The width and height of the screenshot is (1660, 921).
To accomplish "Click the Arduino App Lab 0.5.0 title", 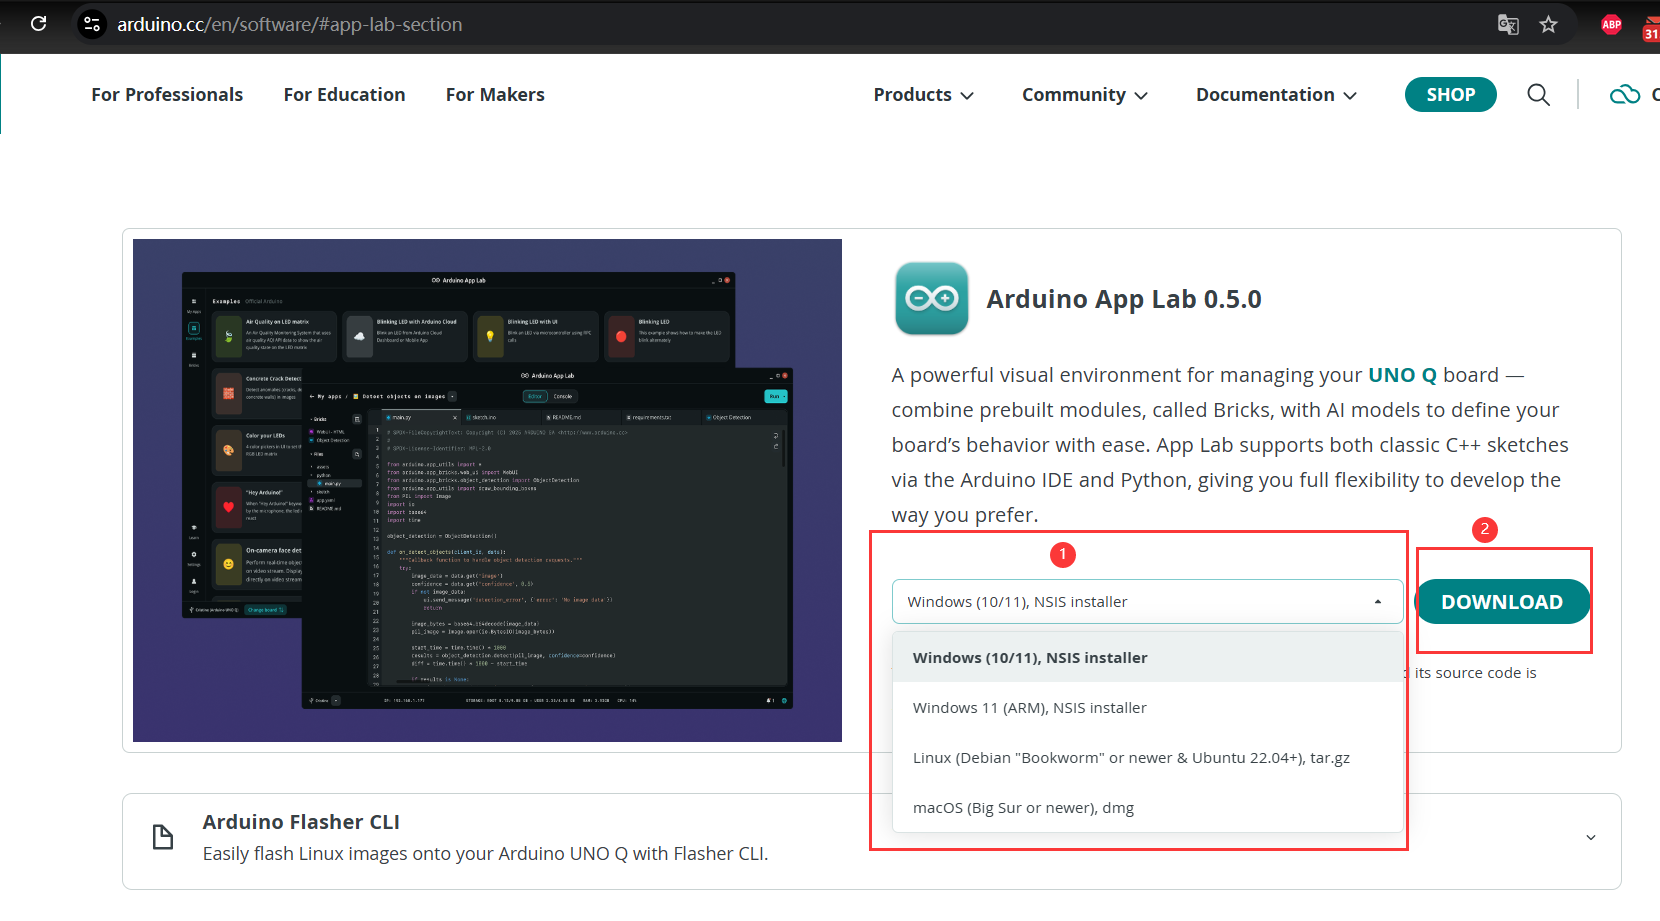I will coord(1124,299).
